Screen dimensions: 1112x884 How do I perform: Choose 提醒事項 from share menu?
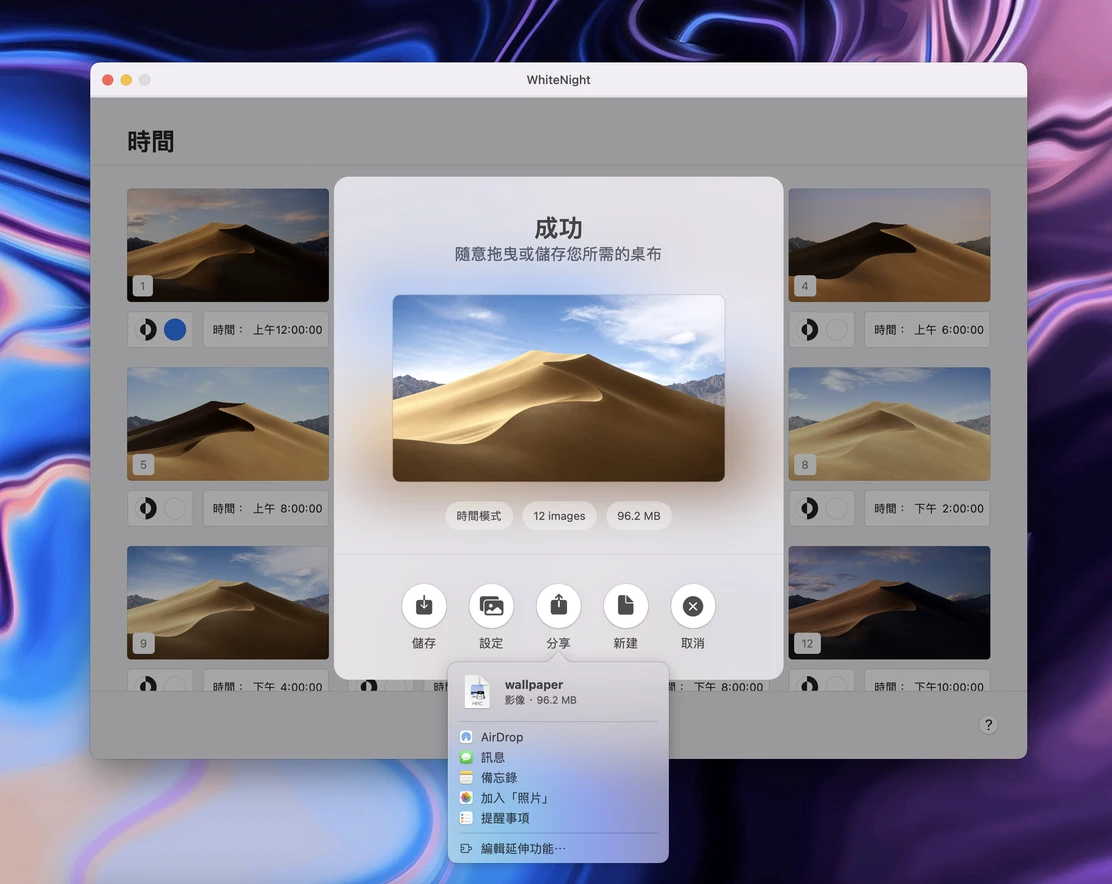coord(558,818)
